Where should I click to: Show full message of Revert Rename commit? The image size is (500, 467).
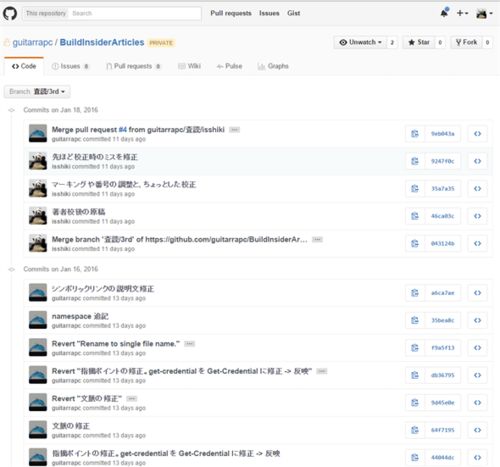pos(189,344)
